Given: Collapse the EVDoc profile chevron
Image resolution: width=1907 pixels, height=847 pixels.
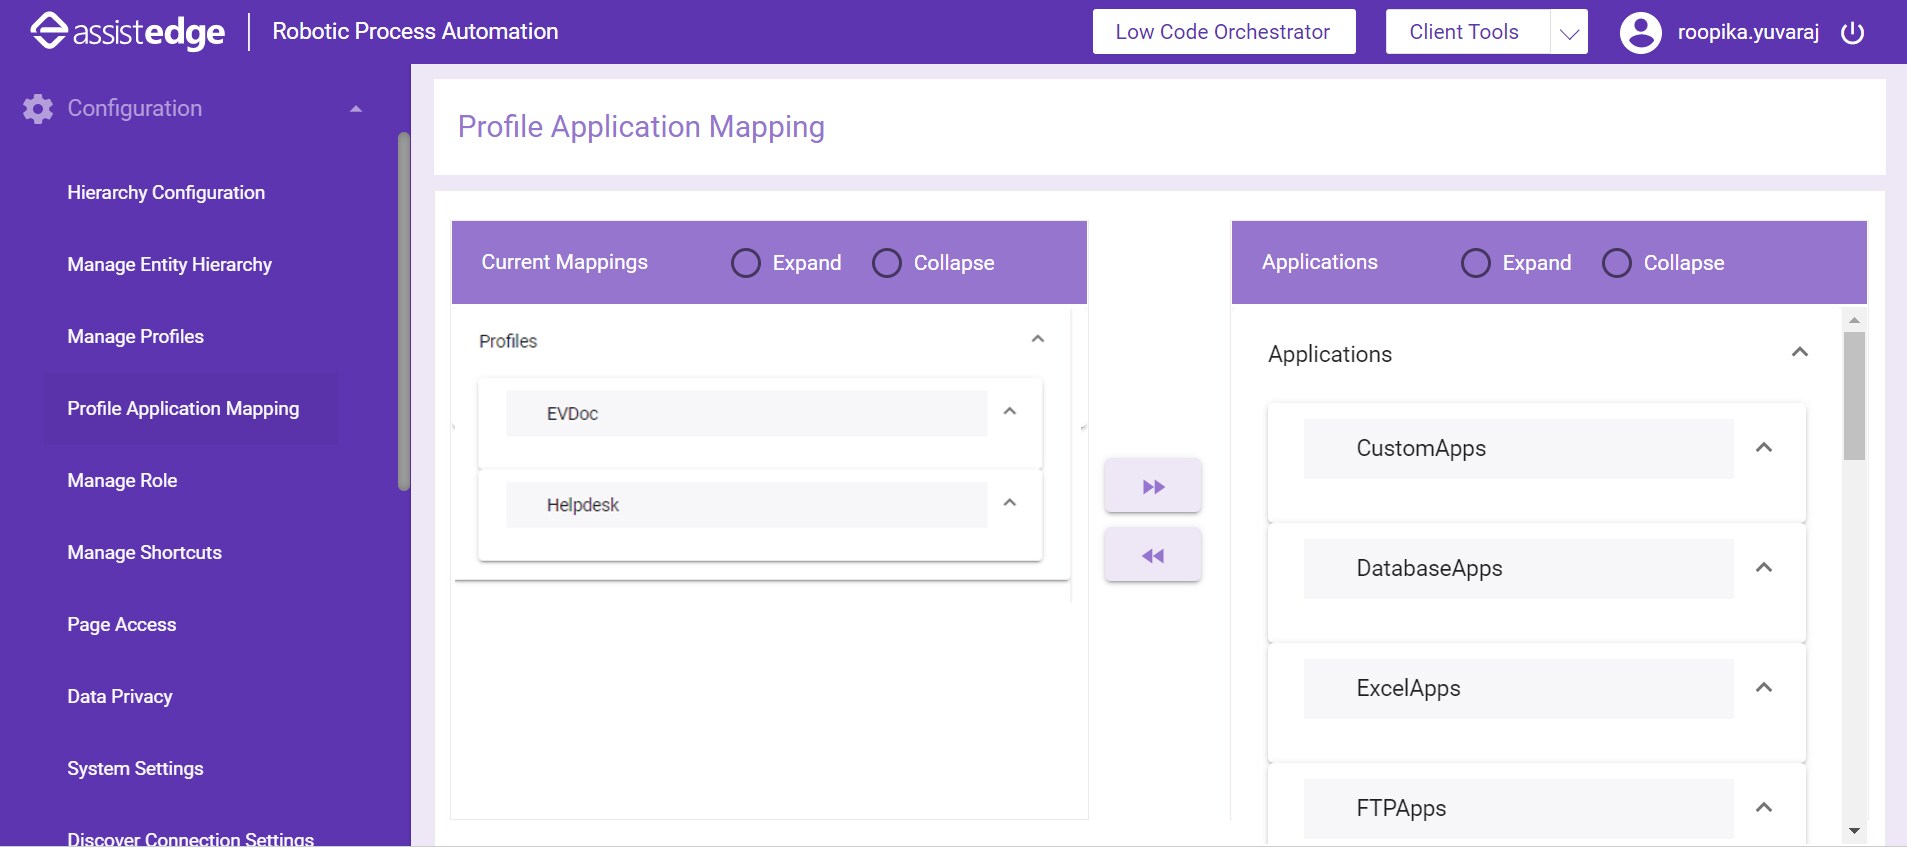Looking at the screenshot, I should 1010,411.
